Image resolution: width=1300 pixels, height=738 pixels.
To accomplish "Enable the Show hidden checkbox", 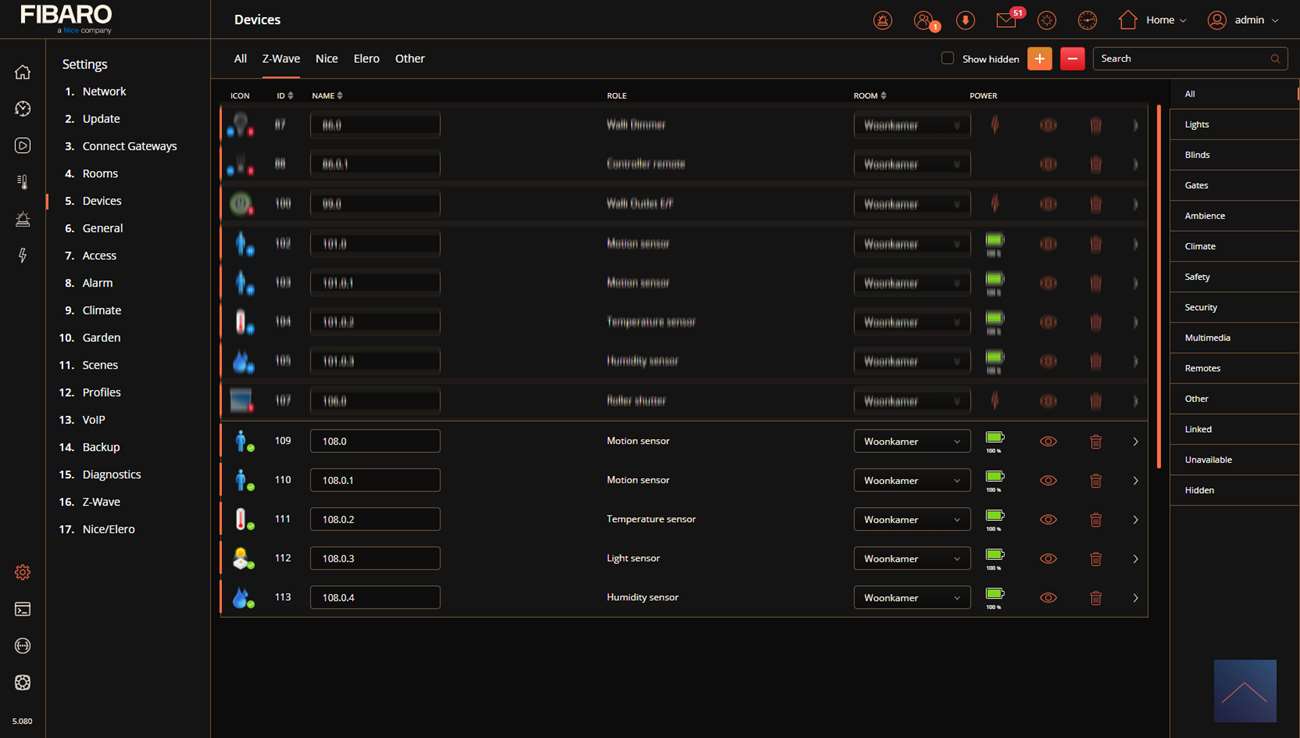I will (x=947, y=58).
